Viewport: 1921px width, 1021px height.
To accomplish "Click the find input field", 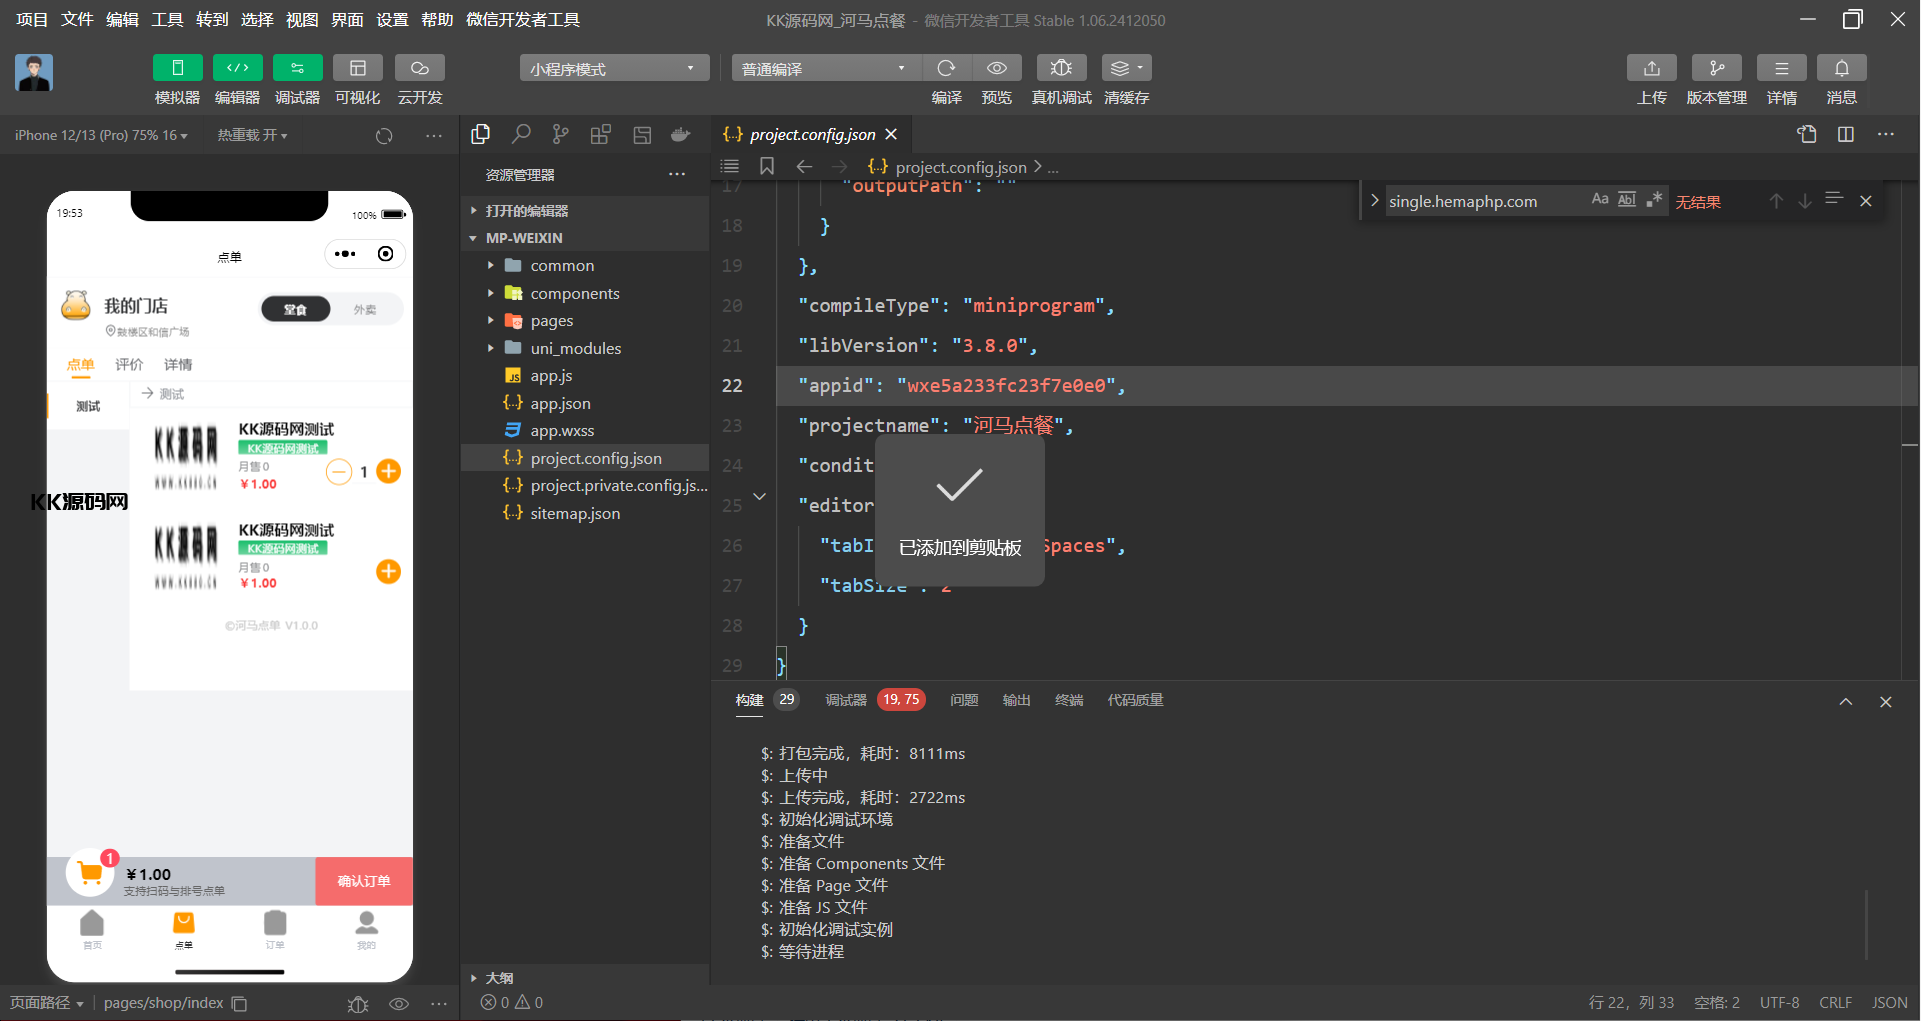I will tap(1485, 201).
